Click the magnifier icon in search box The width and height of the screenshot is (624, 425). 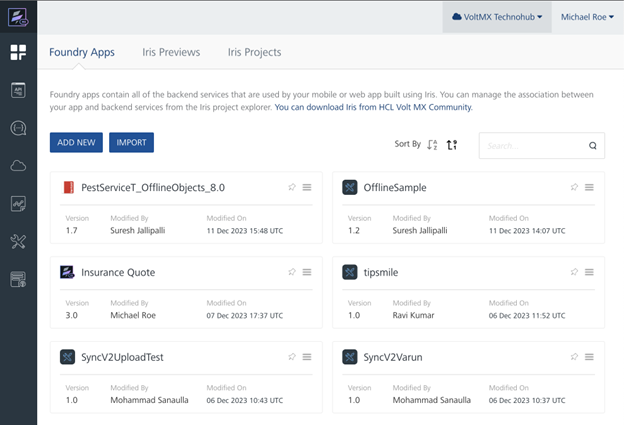(592, 146)
